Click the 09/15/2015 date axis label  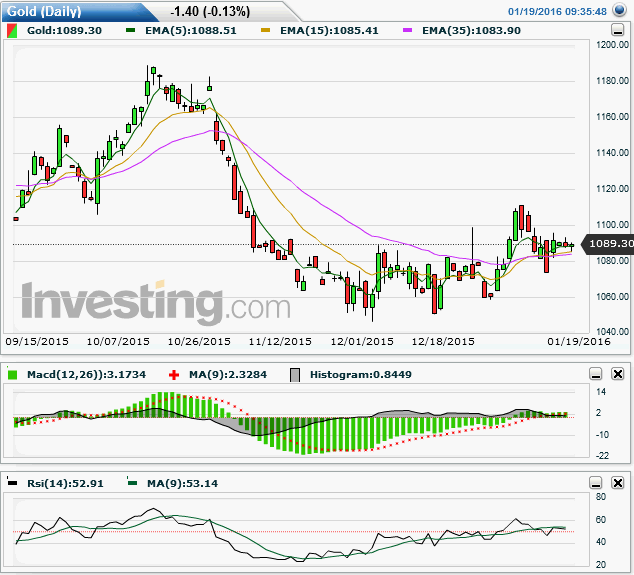point(37,342)
